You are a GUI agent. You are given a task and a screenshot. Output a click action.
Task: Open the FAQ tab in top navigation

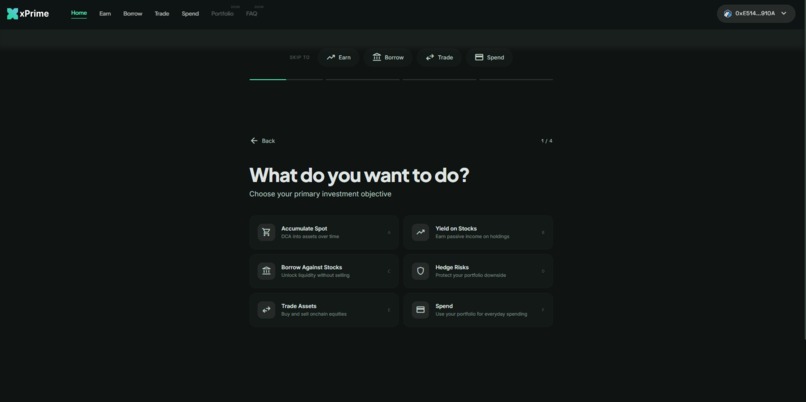(x=251, y=14)
